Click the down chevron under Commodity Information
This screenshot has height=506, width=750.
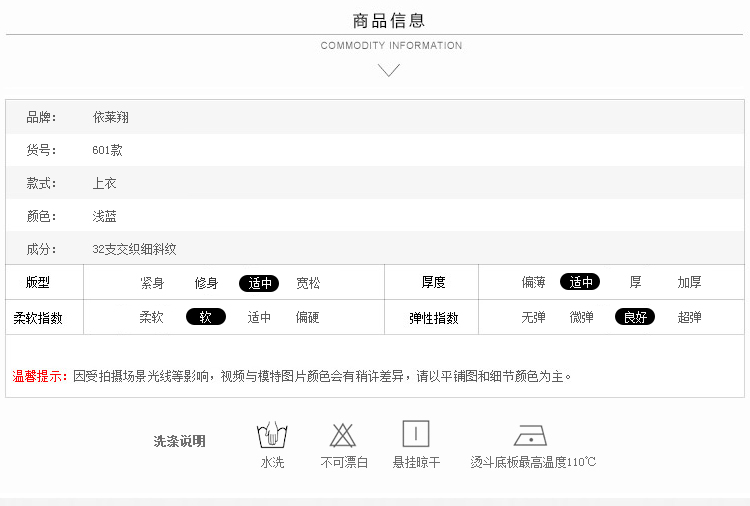coord(388,70)
